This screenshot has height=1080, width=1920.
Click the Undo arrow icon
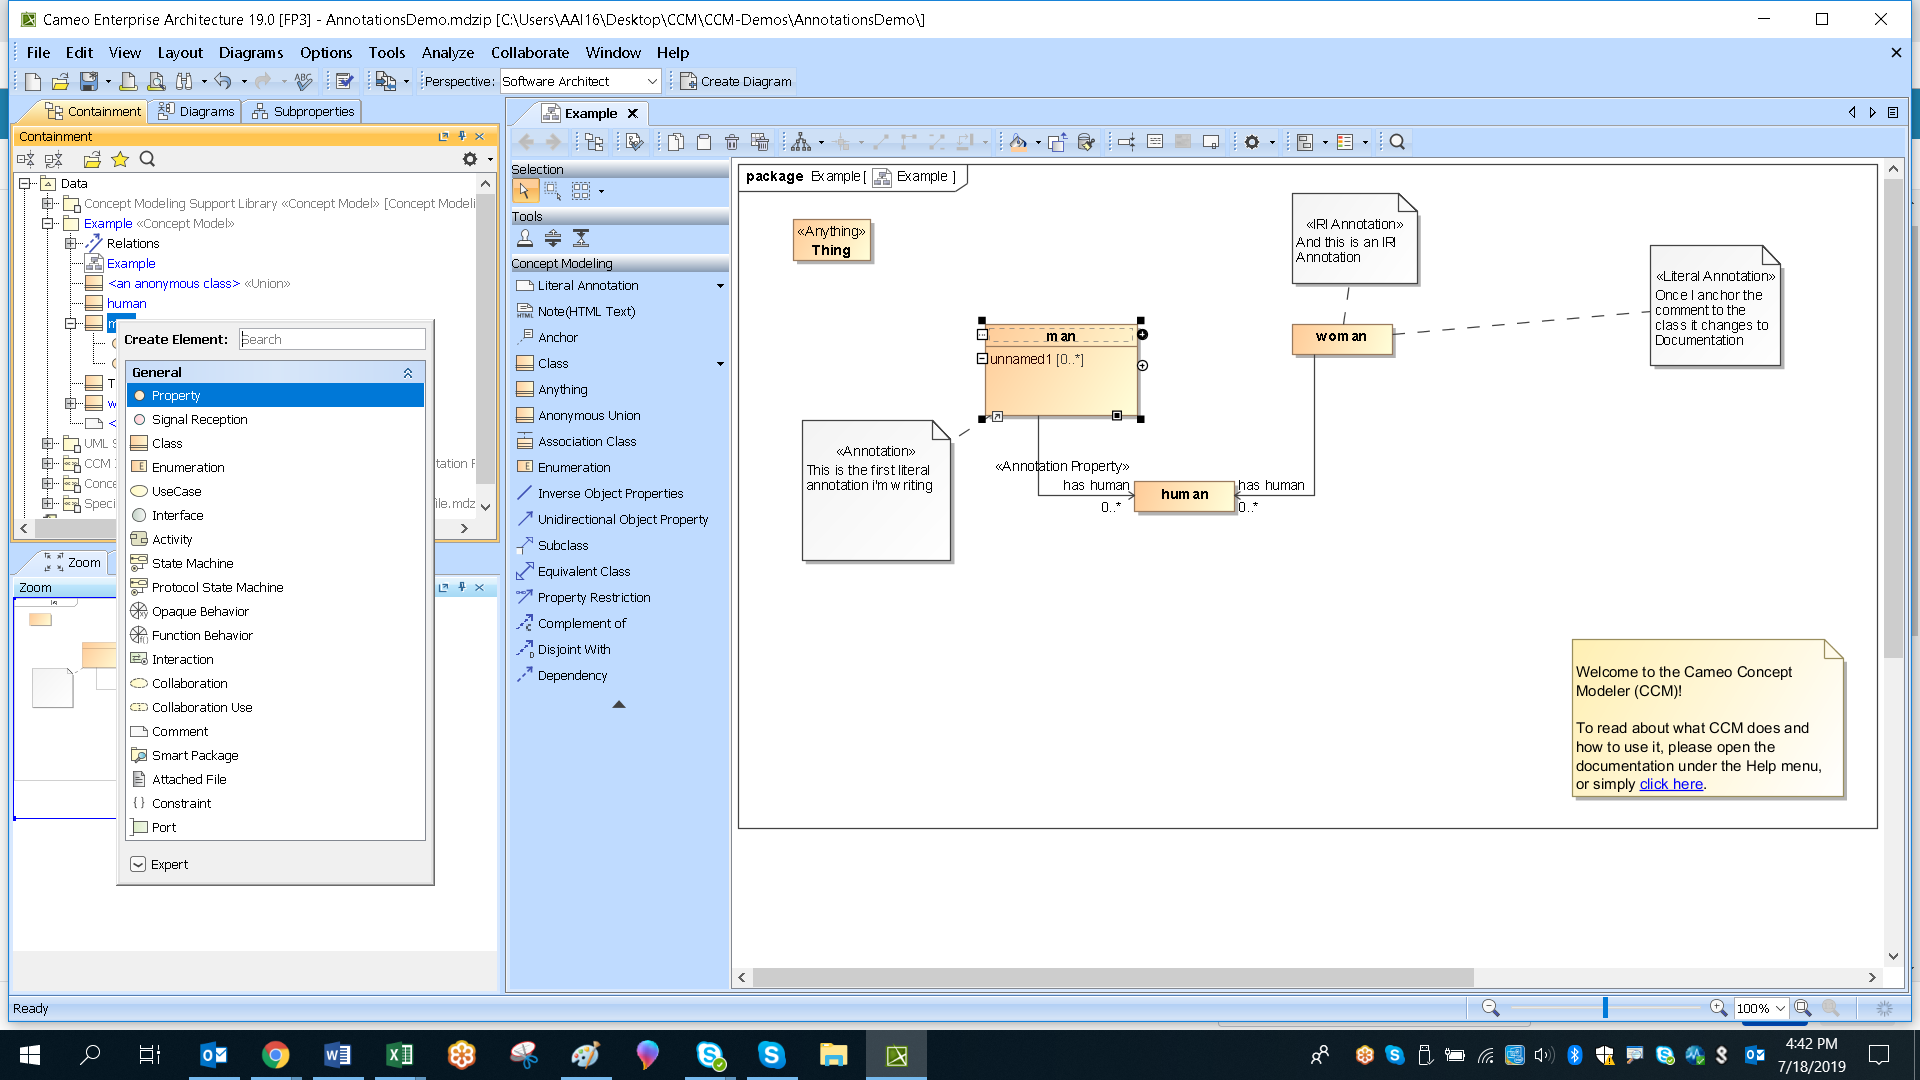(223, 82)
